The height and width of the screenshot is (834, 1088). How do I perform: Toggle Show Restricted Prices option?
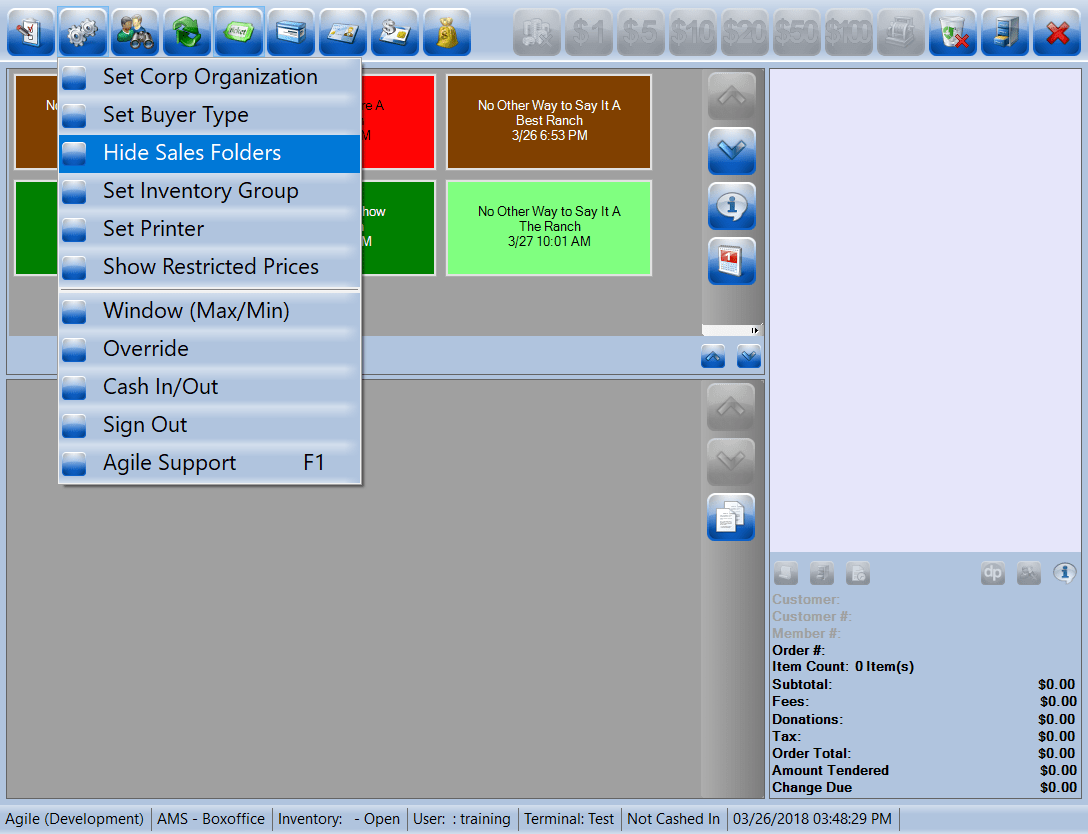coord(209,267)
